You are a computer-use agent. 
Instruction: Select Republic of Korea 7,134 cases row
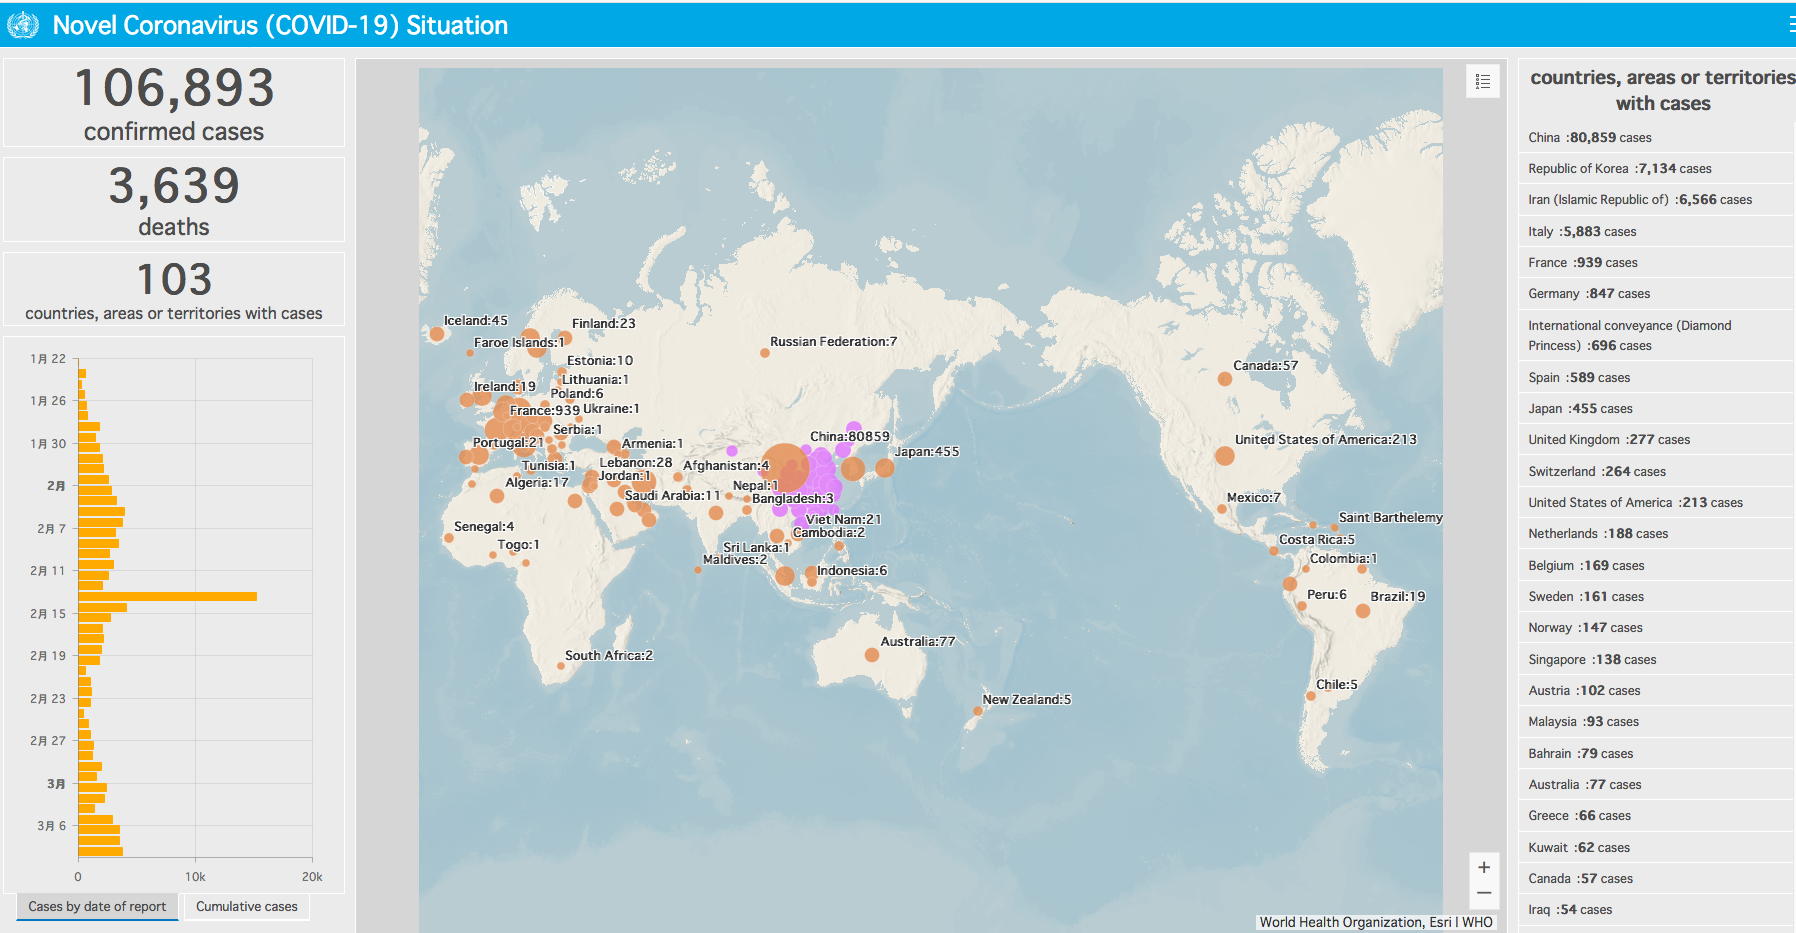(1656, 169)
